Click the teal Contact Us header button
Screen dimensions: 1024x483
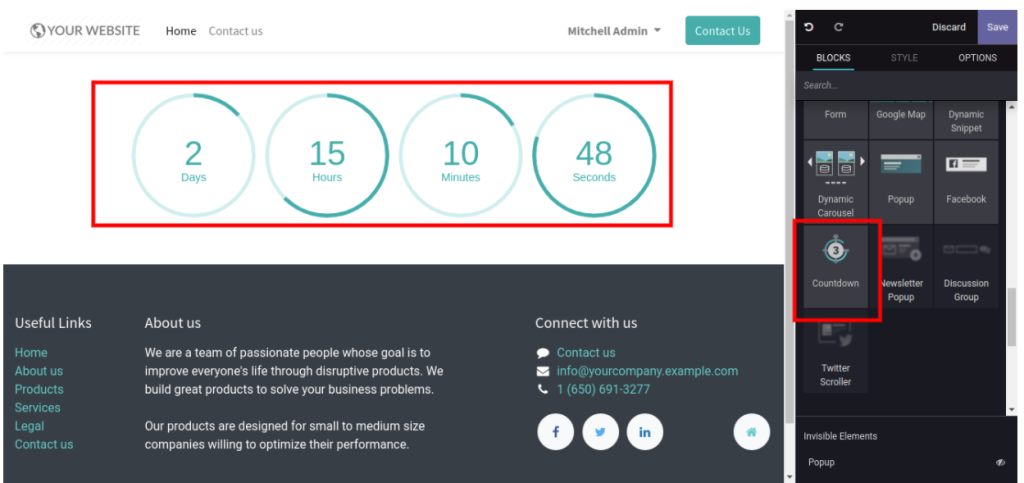pos(722,31)
